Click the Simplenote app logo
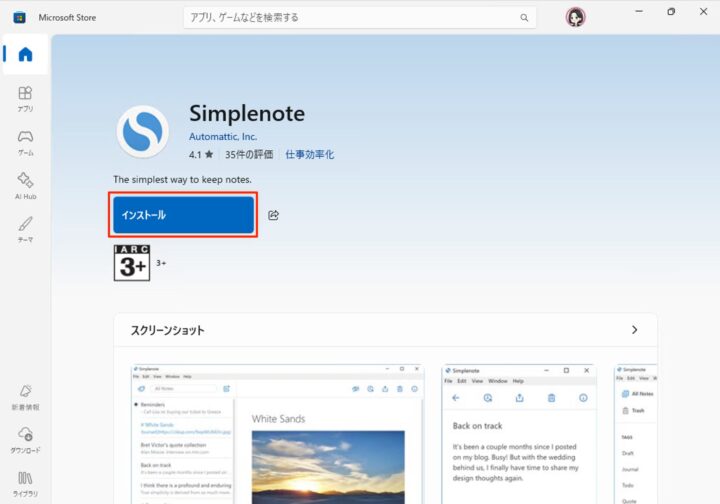Viewport: 720px width, 504px height. click(x=142, y=132)
